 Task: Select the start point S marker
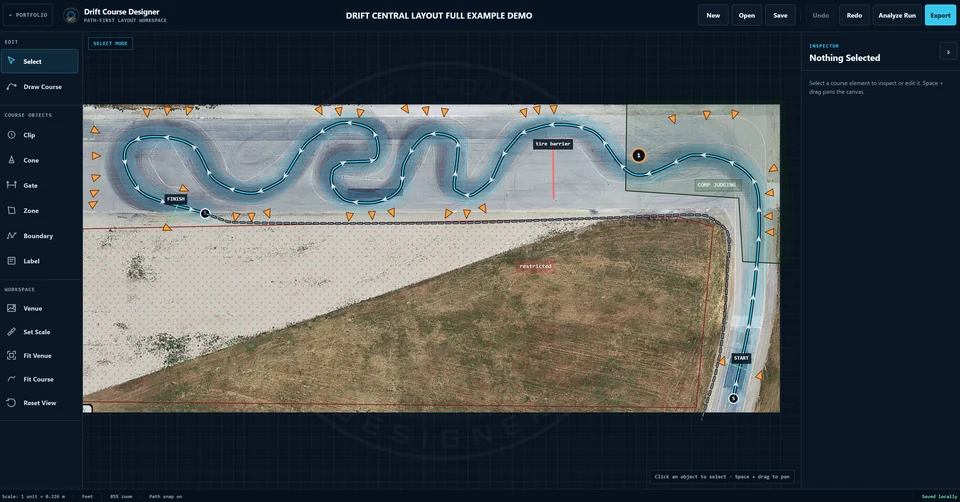pyautogui.click(x=733, y=399)
